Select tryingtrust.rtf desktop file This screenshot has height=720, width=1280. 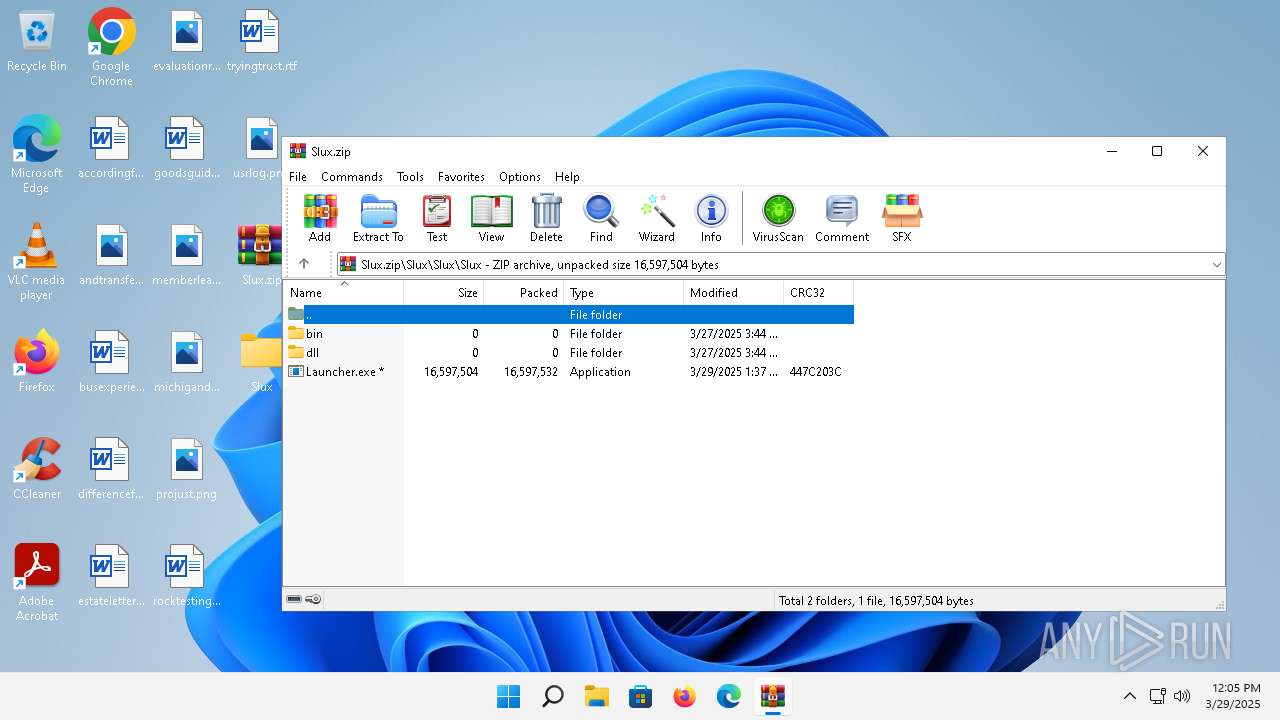(x=261, y=42)
